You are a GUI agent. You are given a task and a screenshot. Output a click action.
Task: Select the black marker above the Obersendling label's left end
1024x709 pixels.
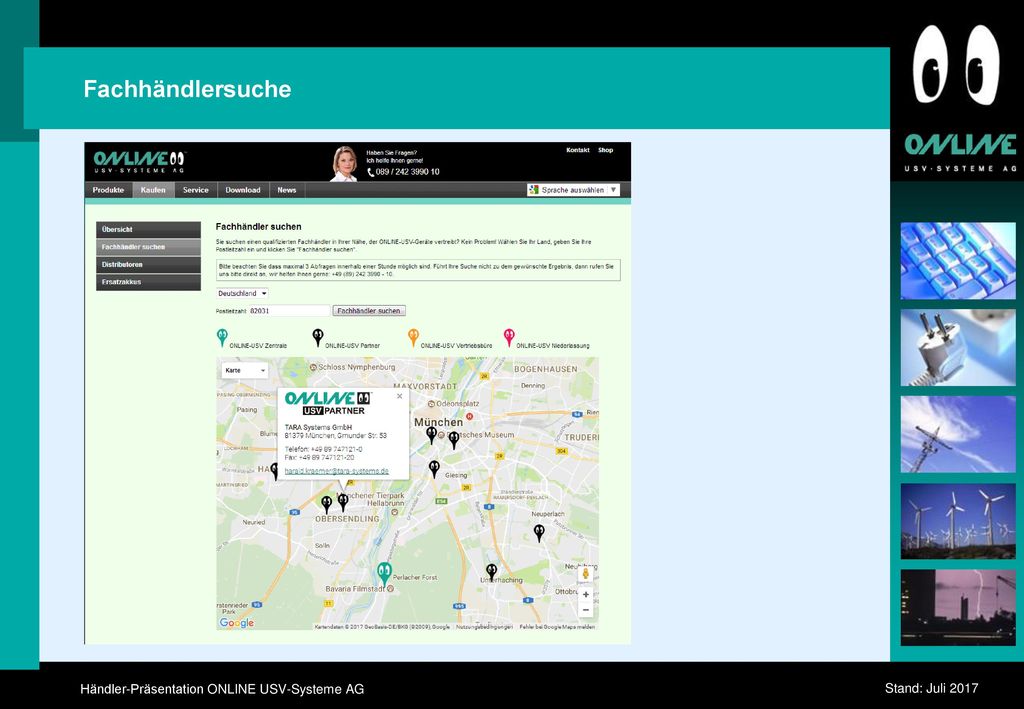pos(327,505)
